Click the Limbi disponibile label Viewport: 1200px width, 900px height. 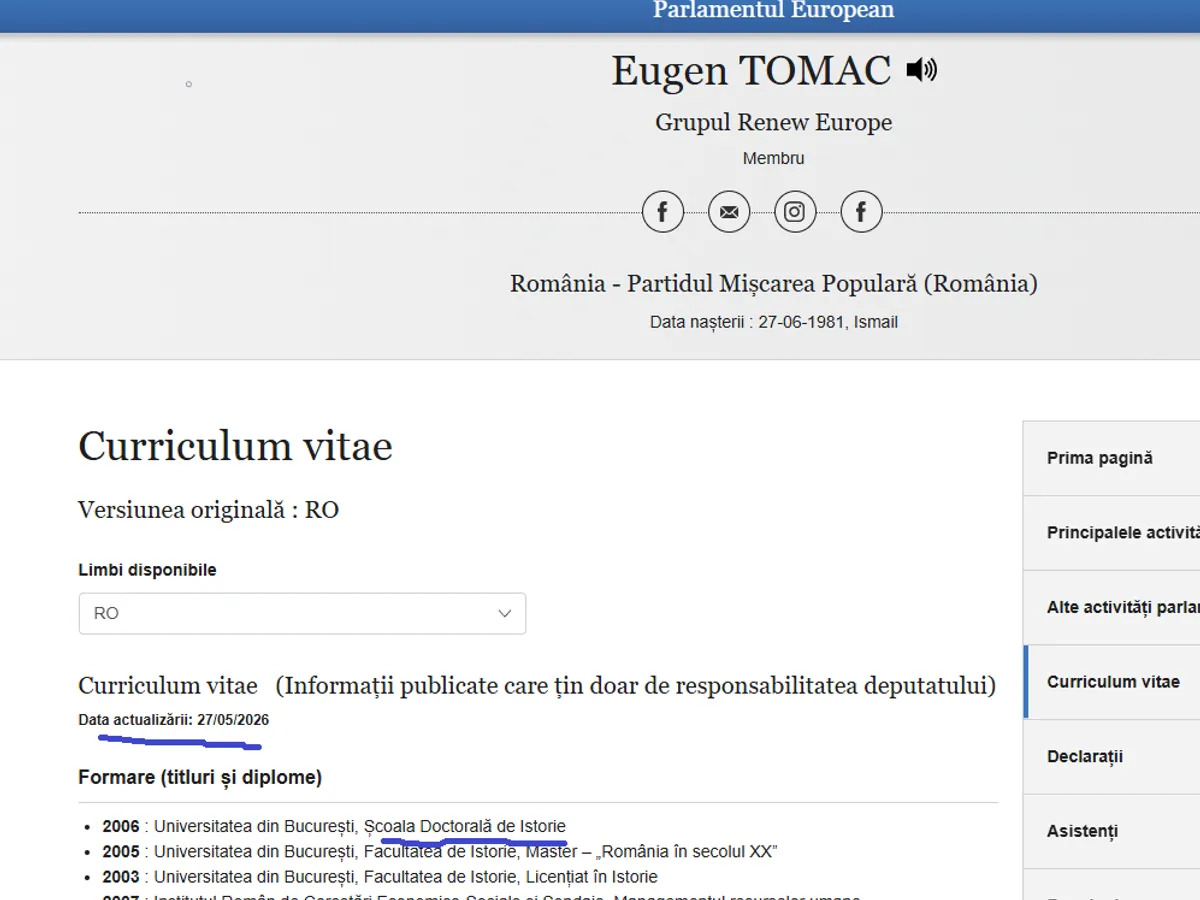(148, 570)
